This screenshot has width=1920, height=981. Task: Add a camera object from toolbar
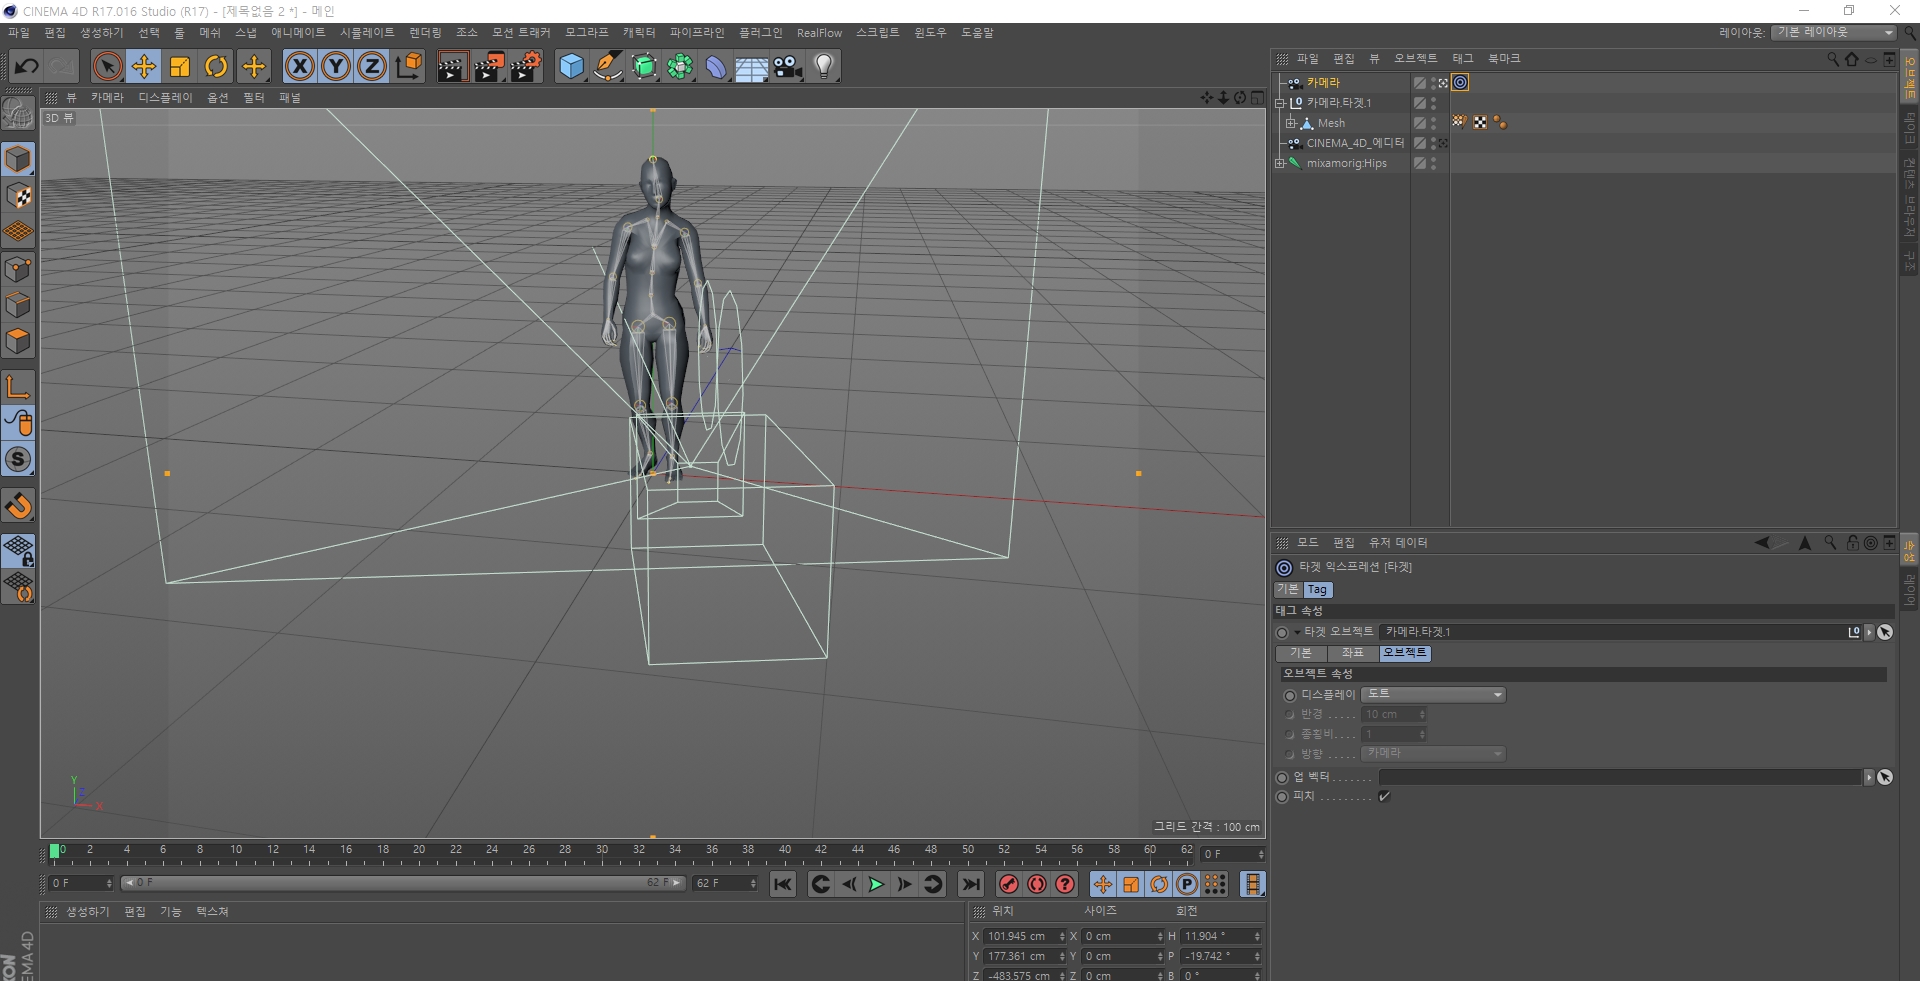[x=788, y=67]
